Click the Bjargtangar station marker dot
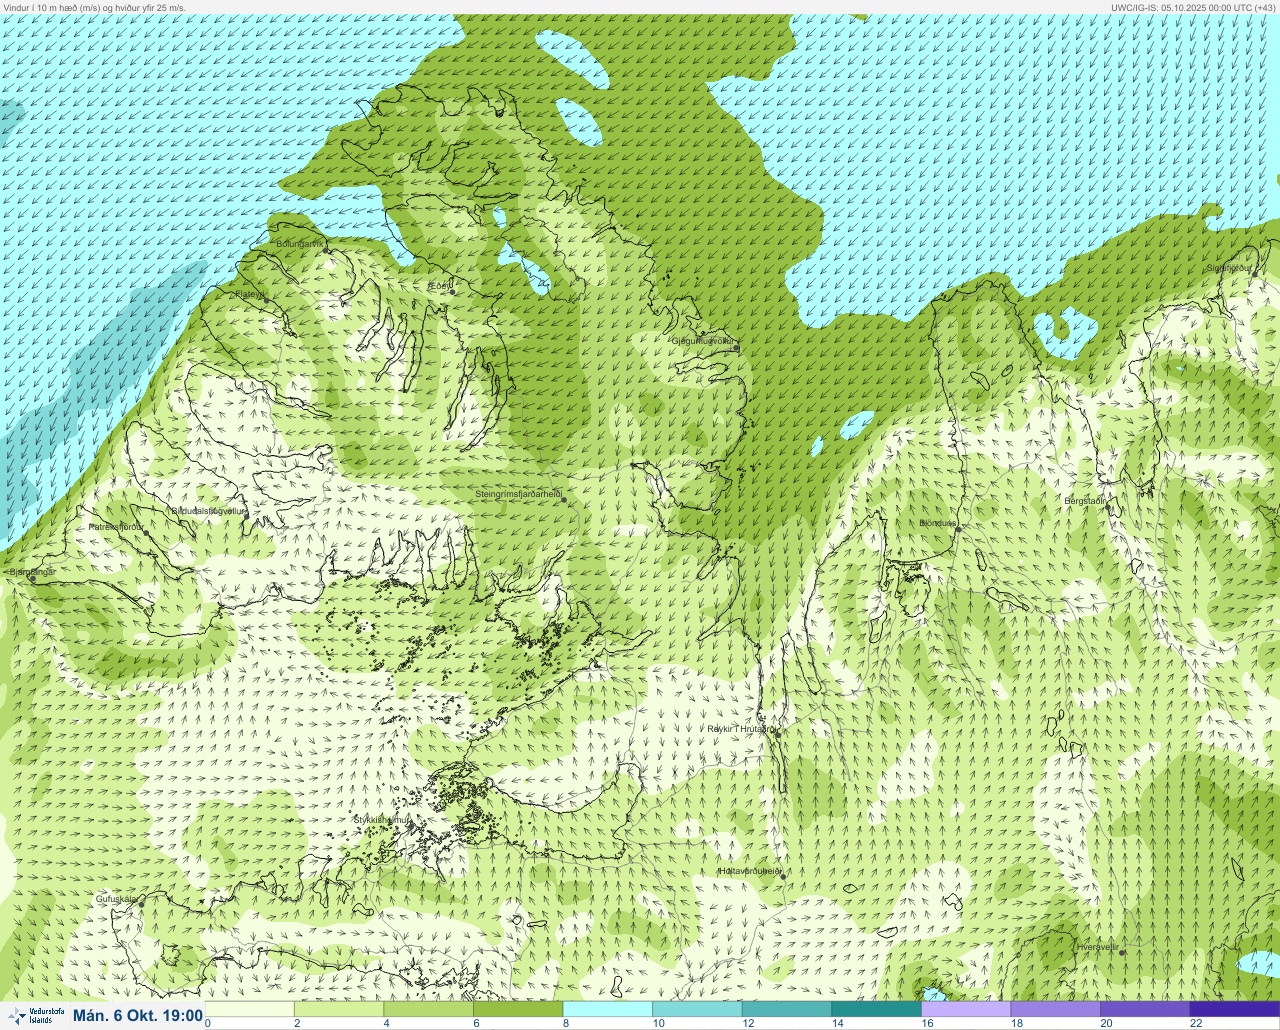This screenshot has height=1030, width=1280. click(x=32, y=578)
